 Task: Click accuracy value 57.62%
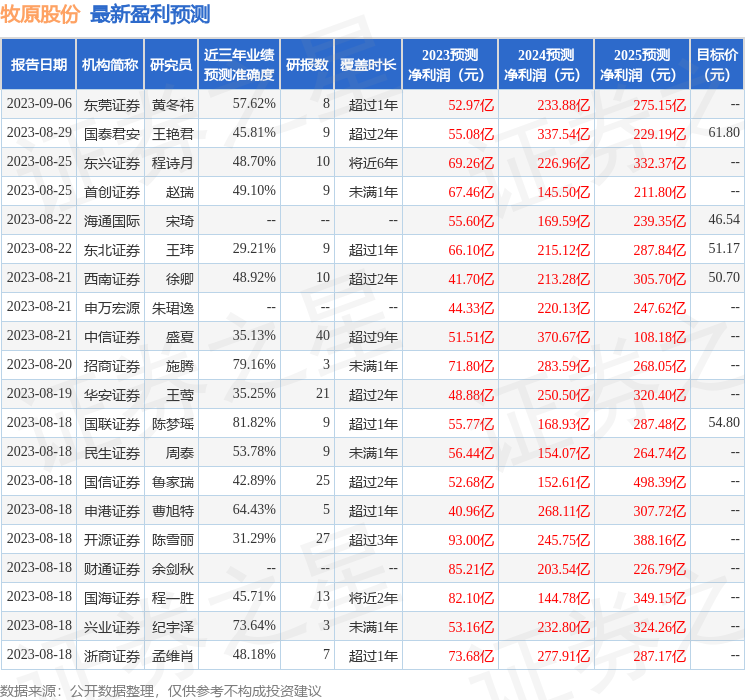254,103
